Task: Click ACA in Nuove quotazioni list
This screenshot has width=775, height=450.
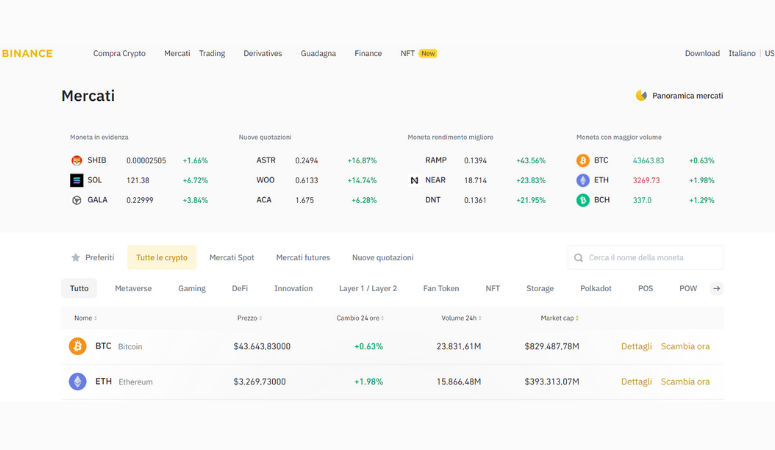Action: (x=264, y=200)
